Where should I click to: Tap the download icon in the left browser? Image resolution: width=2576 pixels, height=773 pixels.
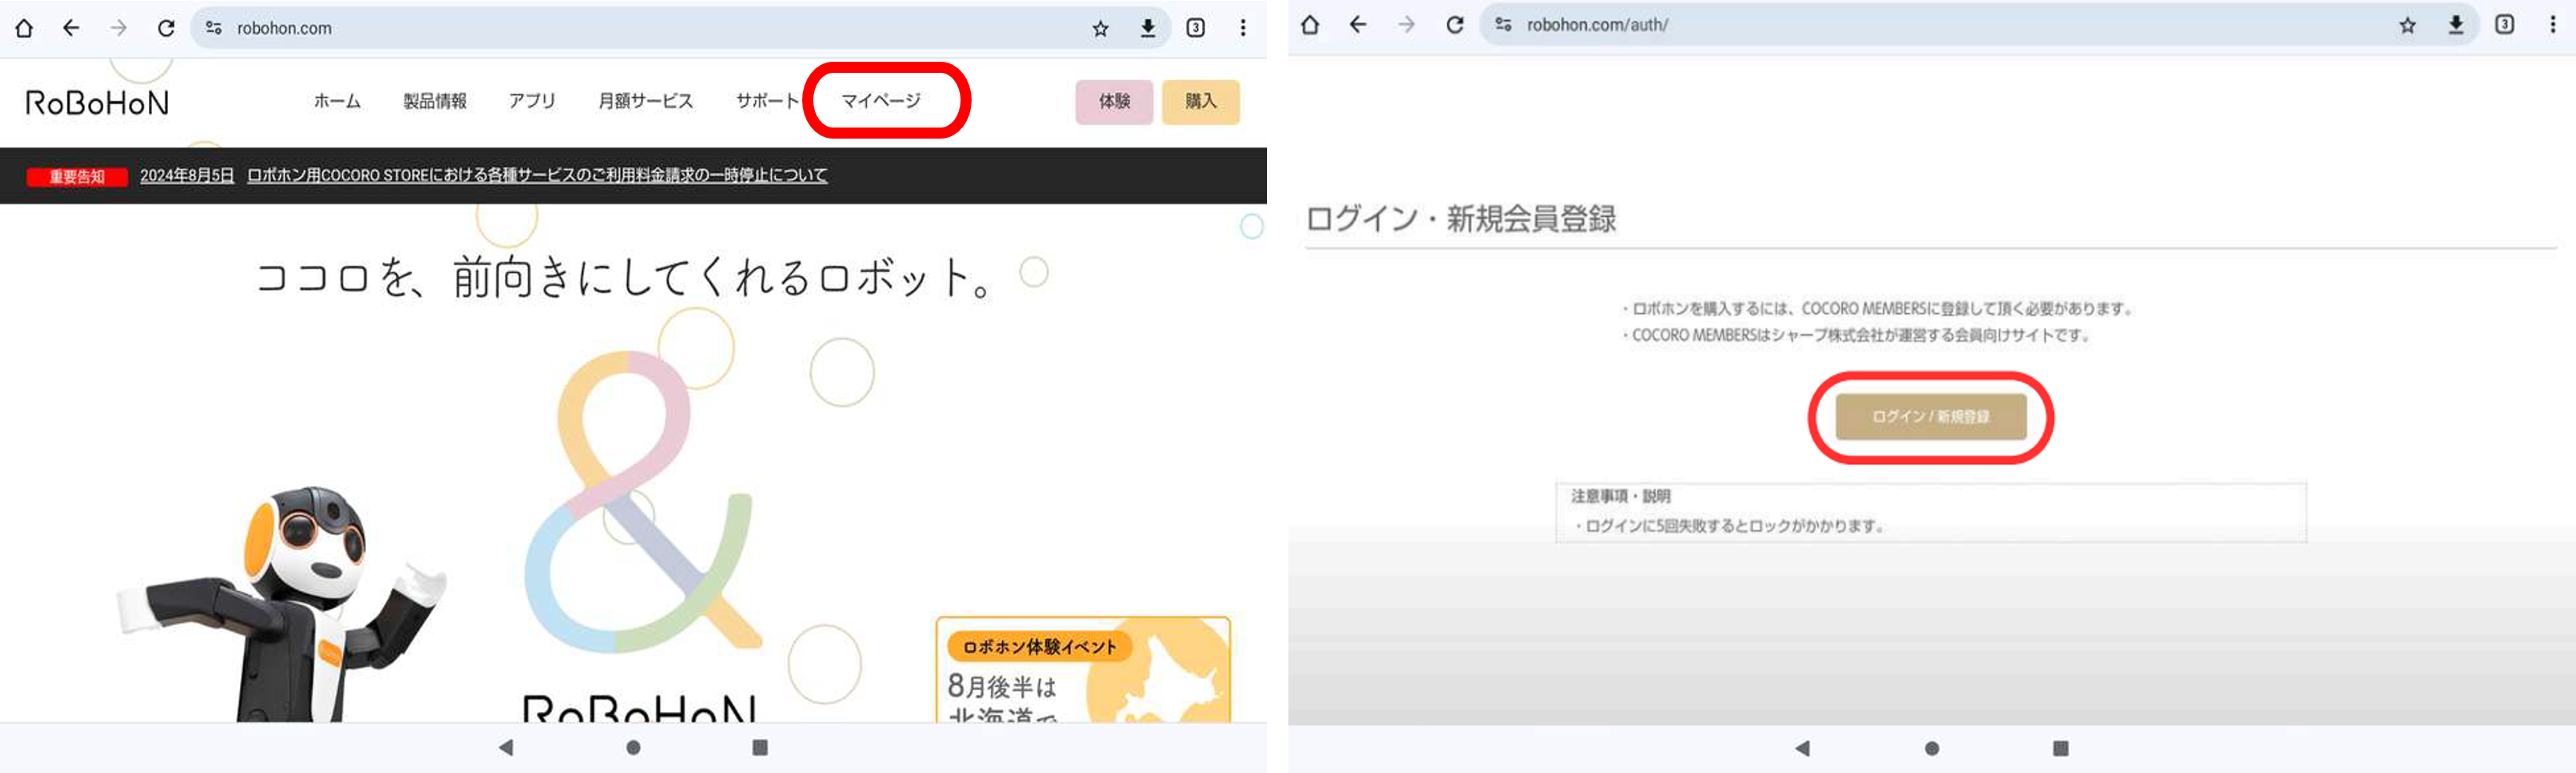coord(1148,28)
